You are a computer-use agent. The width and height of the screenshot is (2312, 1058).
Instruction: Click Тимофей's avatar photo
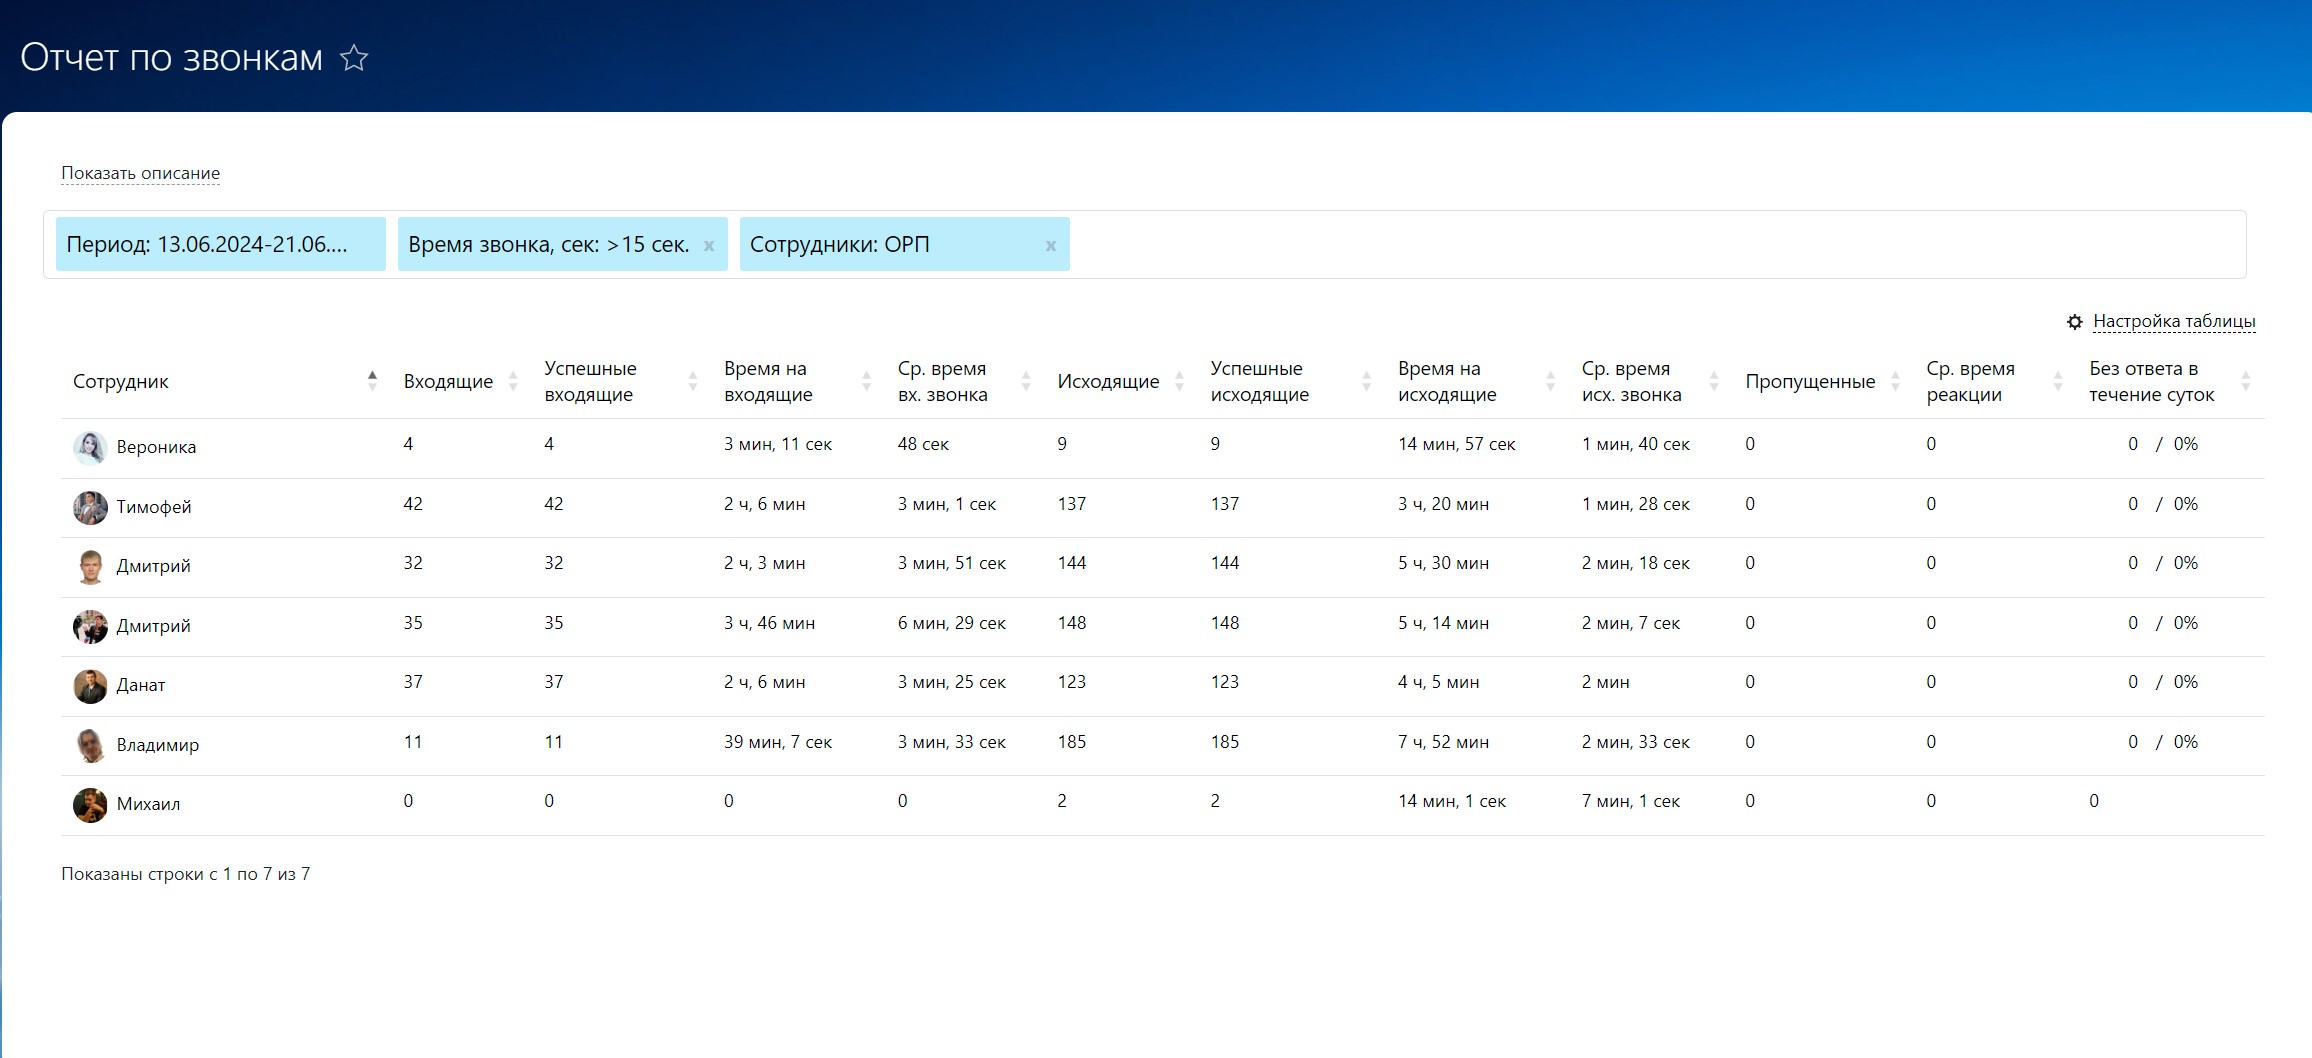pos(90,507)
